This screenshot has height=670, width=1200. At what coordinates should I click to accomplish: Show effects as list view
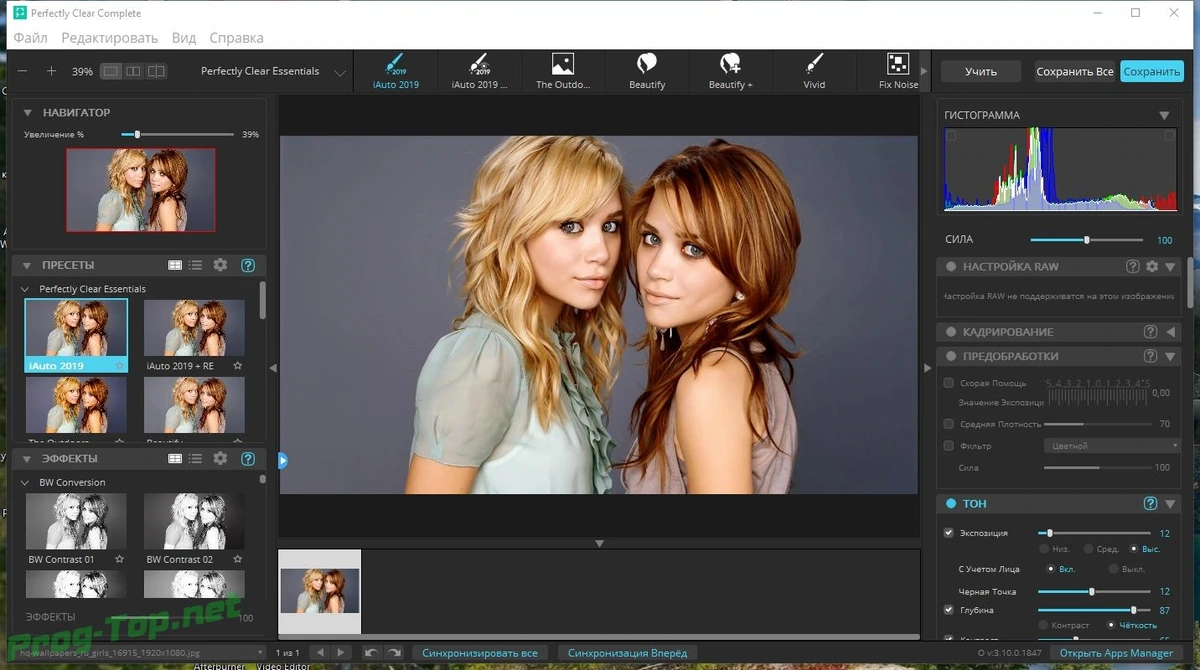click(195, 458)
